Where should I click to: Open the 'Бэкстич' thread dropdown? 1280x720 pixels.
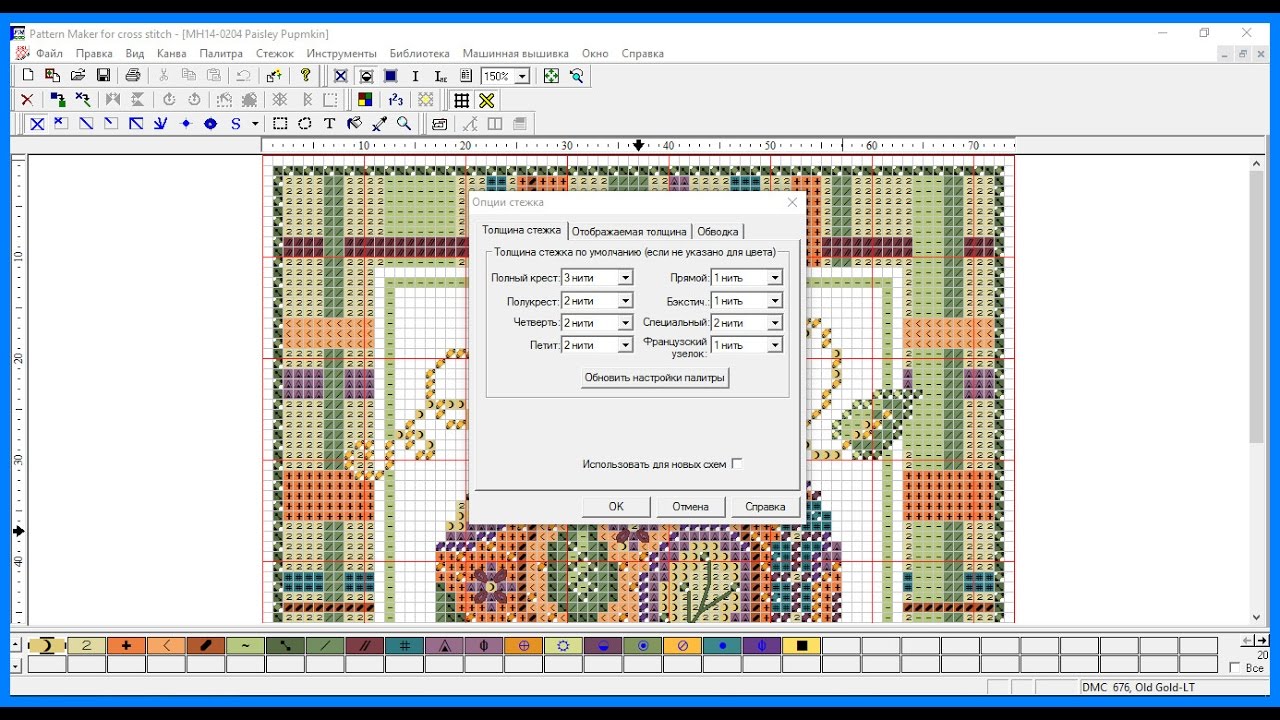tap(775, 301)
